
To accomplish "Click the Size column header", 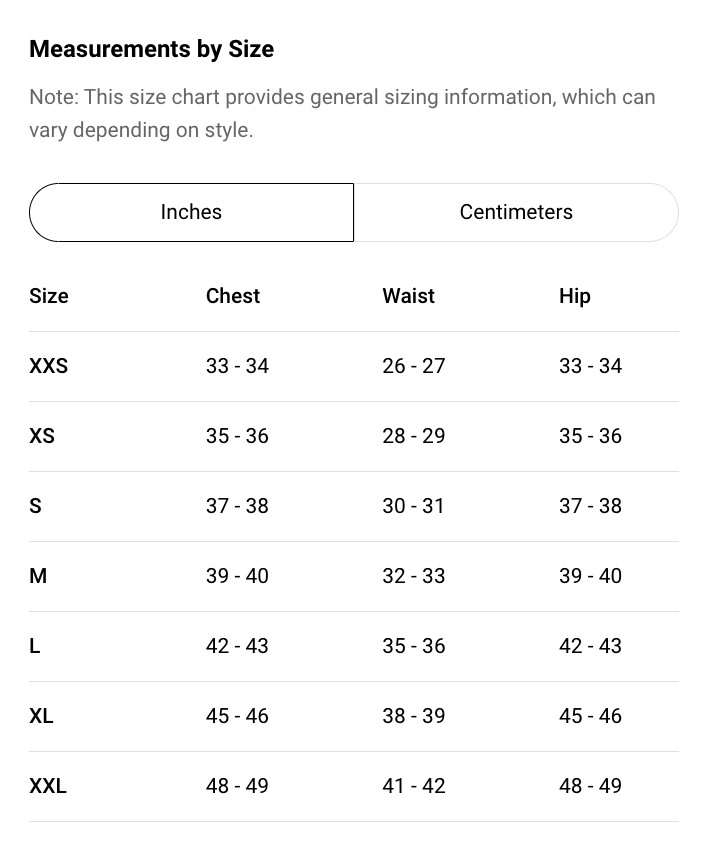I will coord(49,296).
